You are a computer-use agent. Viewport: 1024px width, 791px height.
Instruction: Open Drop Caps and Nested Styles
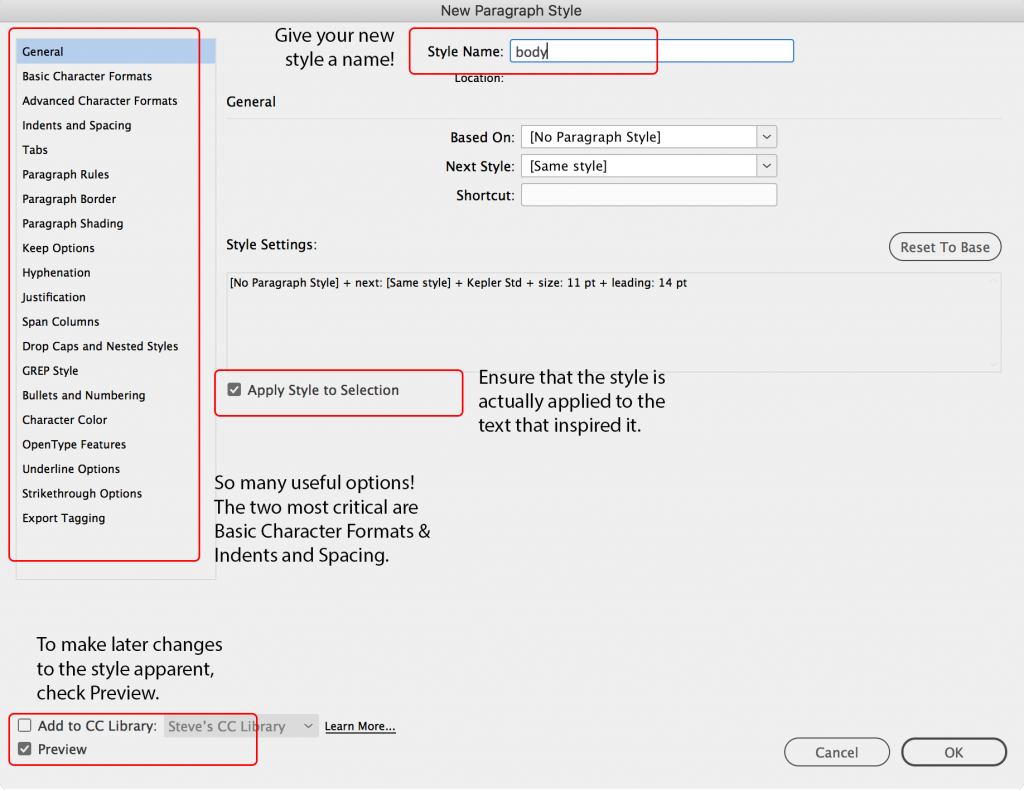click(100, 346)
